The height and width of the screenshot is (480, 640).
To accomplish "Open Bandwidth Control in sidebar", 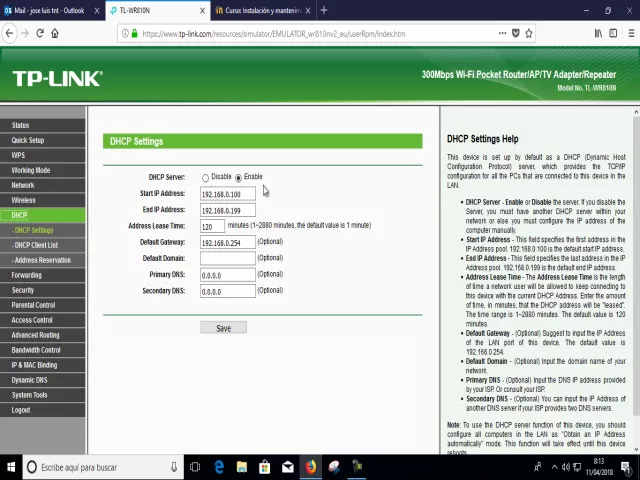I will tap(43, 350).
